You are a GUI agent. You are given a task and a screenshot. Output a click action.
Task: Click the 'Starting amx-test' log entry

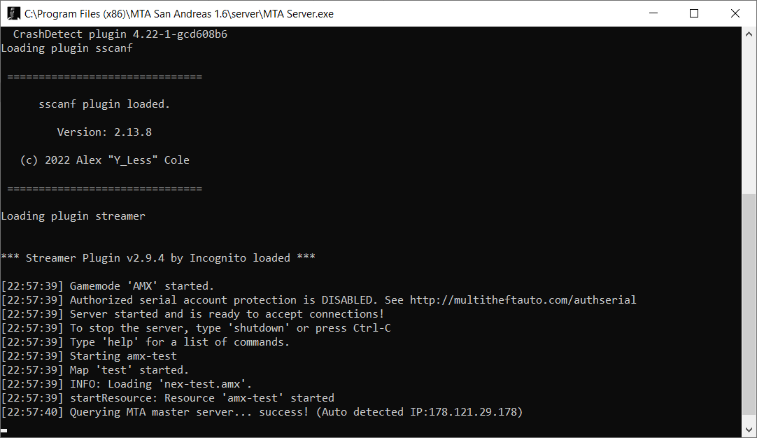click(x=89, y=356)
